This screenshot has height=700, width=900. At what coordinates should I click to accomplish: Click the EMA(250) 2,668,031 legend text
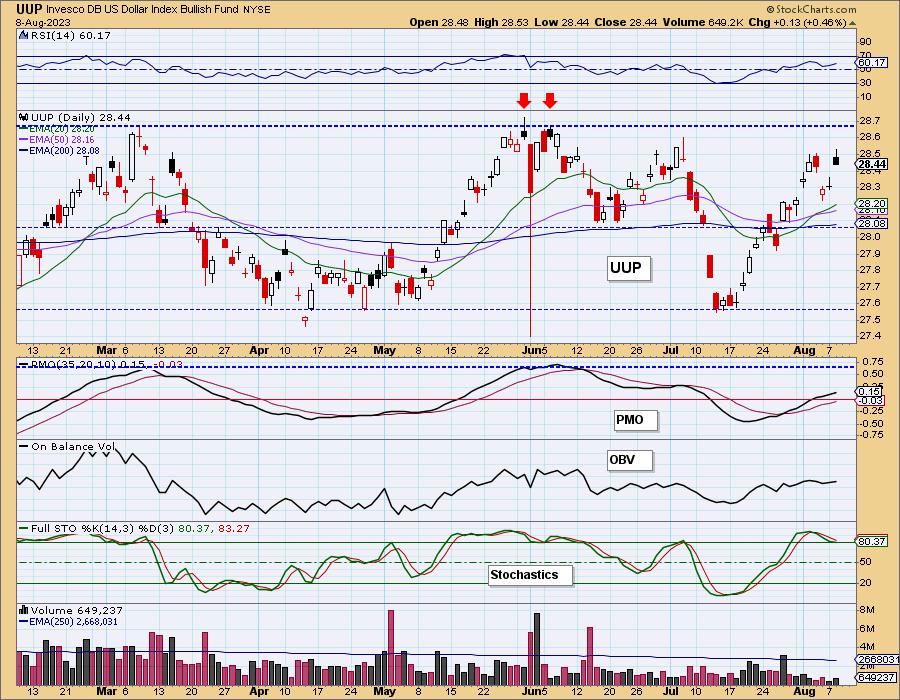(73, 621)
